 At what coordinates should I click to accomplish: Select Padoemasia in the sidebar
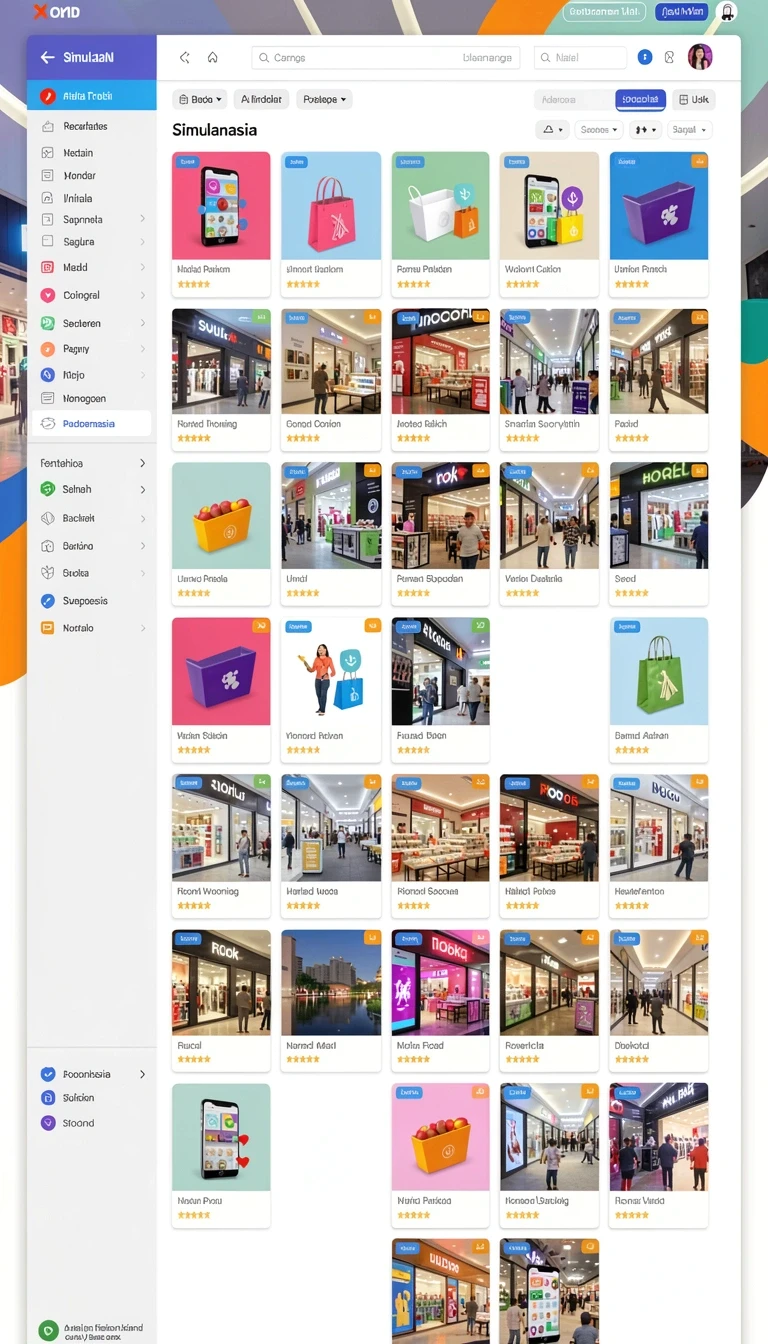click(x=92, y=424)
